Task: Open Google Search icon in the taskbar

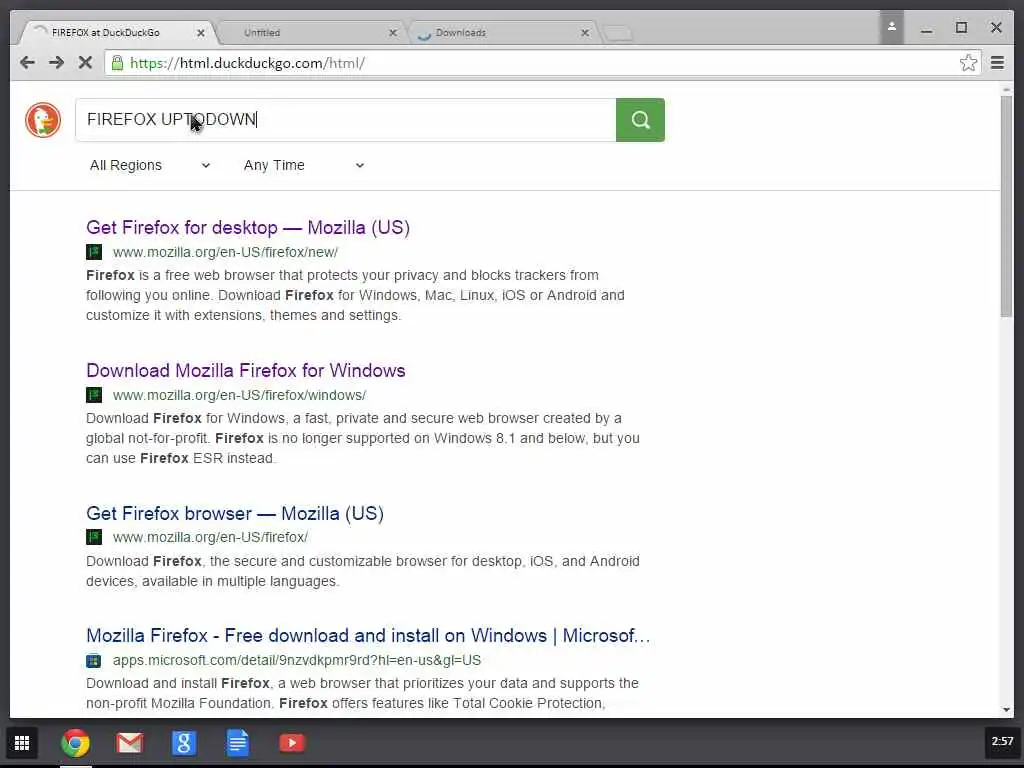Action: [x=184, y=743]
